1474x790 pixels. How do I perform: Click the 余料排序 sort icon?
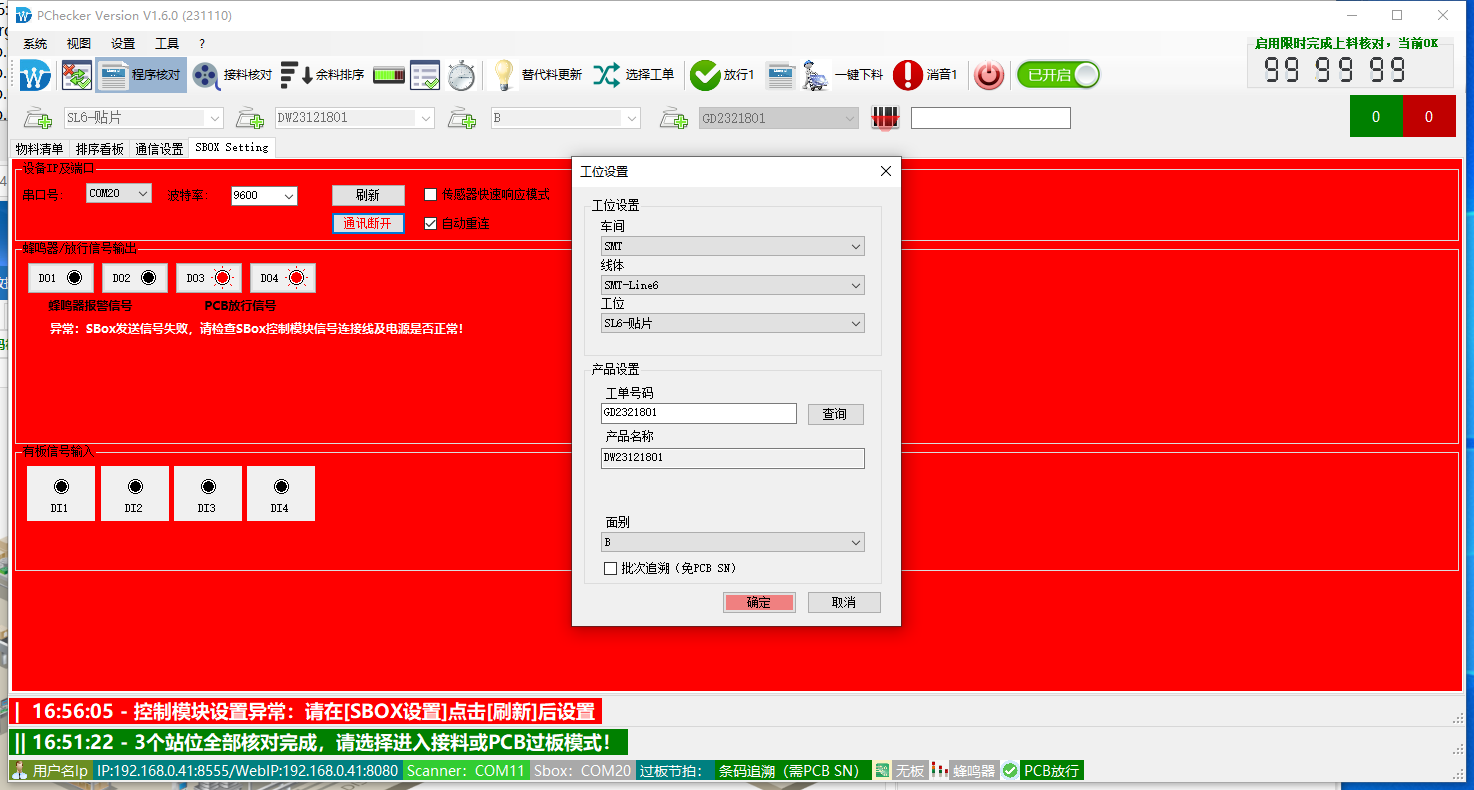click(290, 75)
